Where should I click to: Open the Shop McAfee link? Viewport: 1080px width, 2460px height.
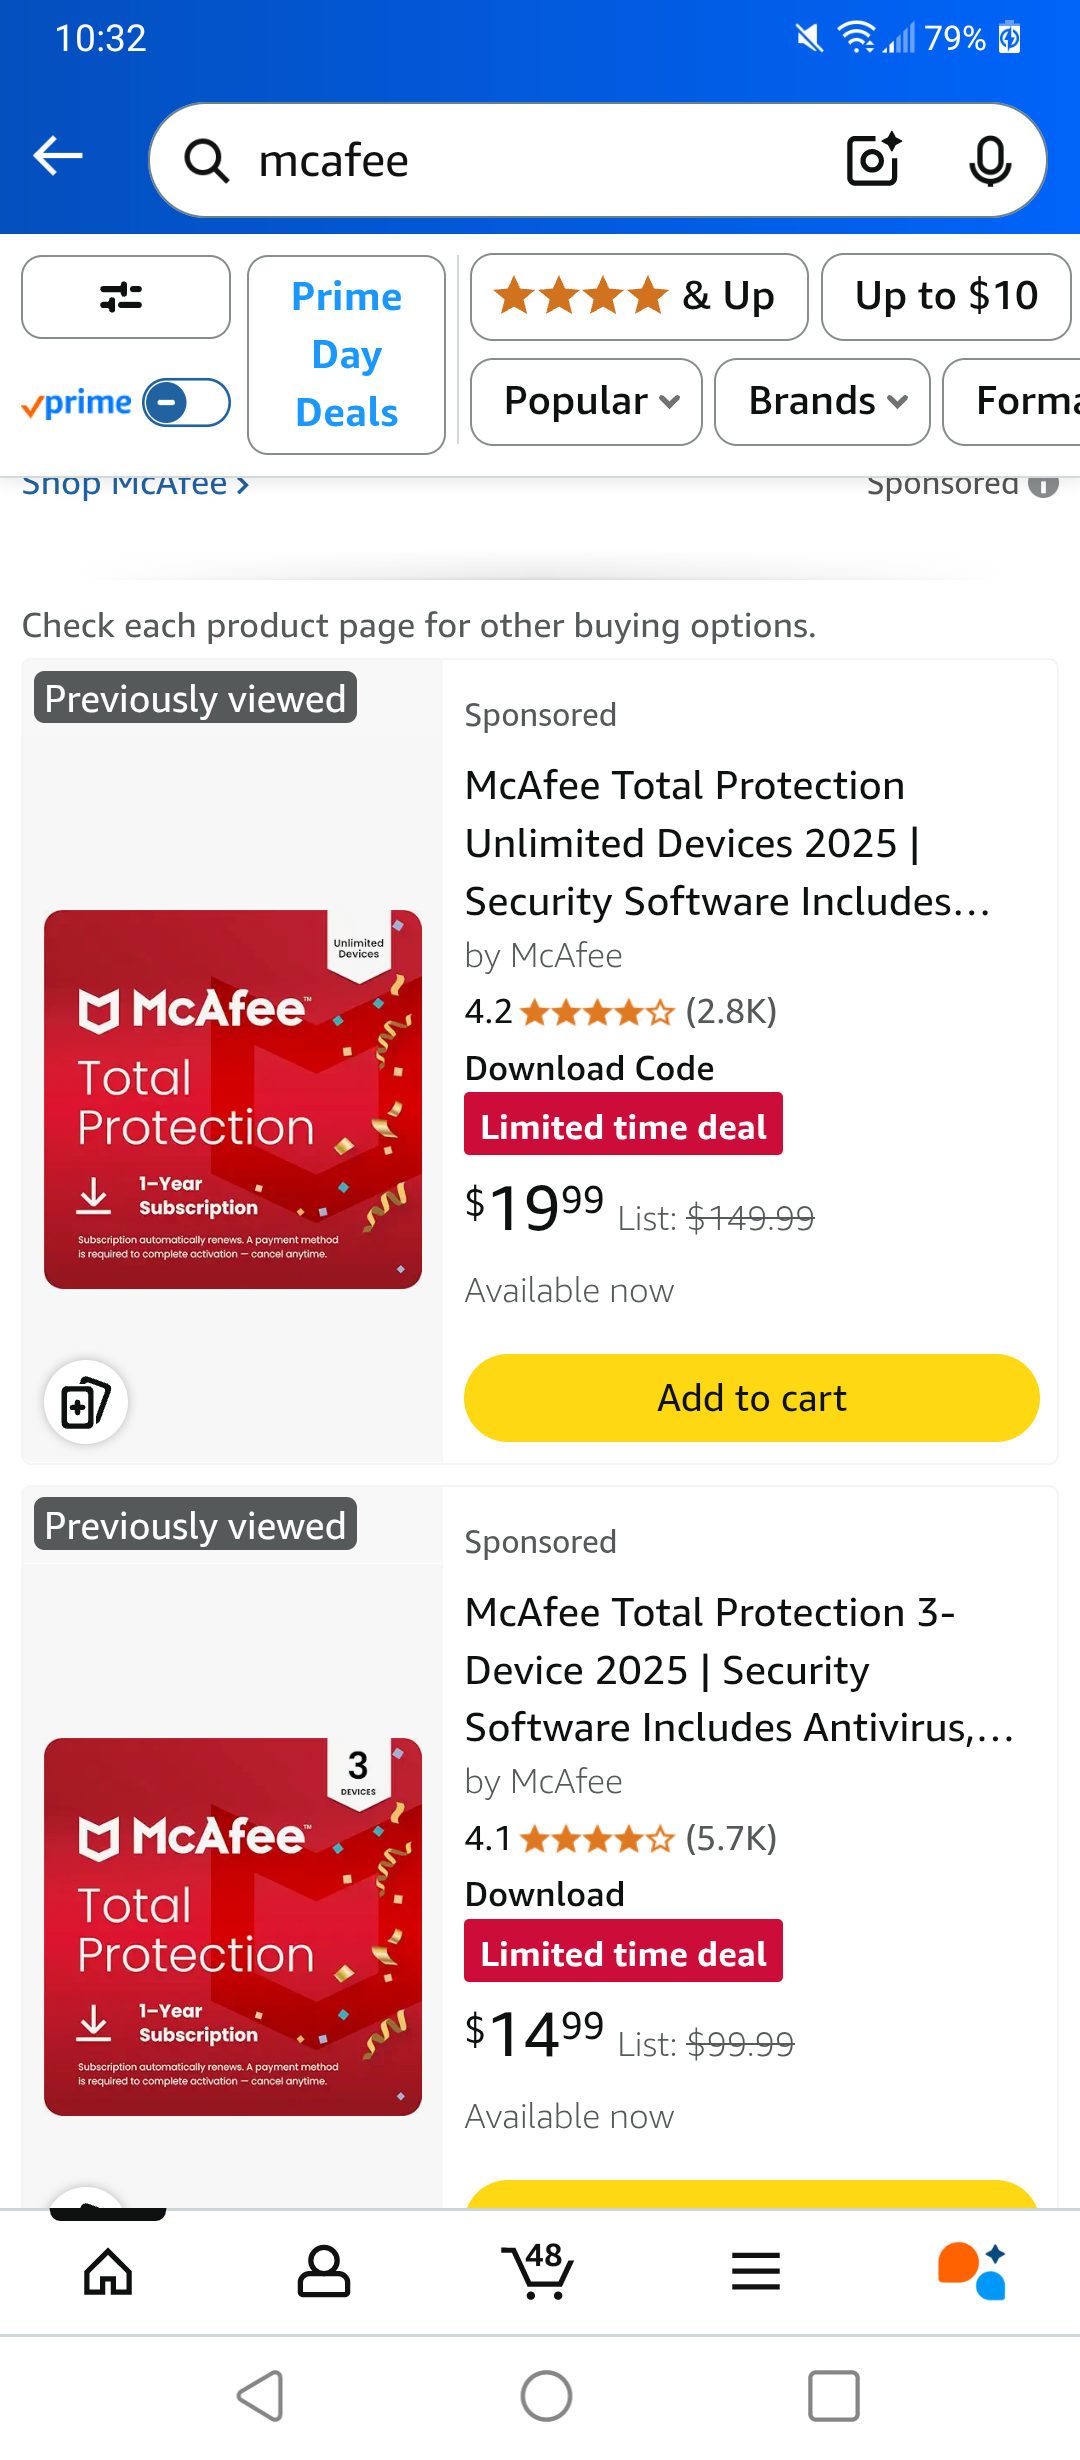[135, 486]
